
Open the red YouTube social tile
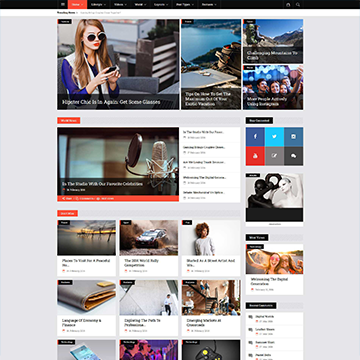pyautogui.click(x=255, y=156)
